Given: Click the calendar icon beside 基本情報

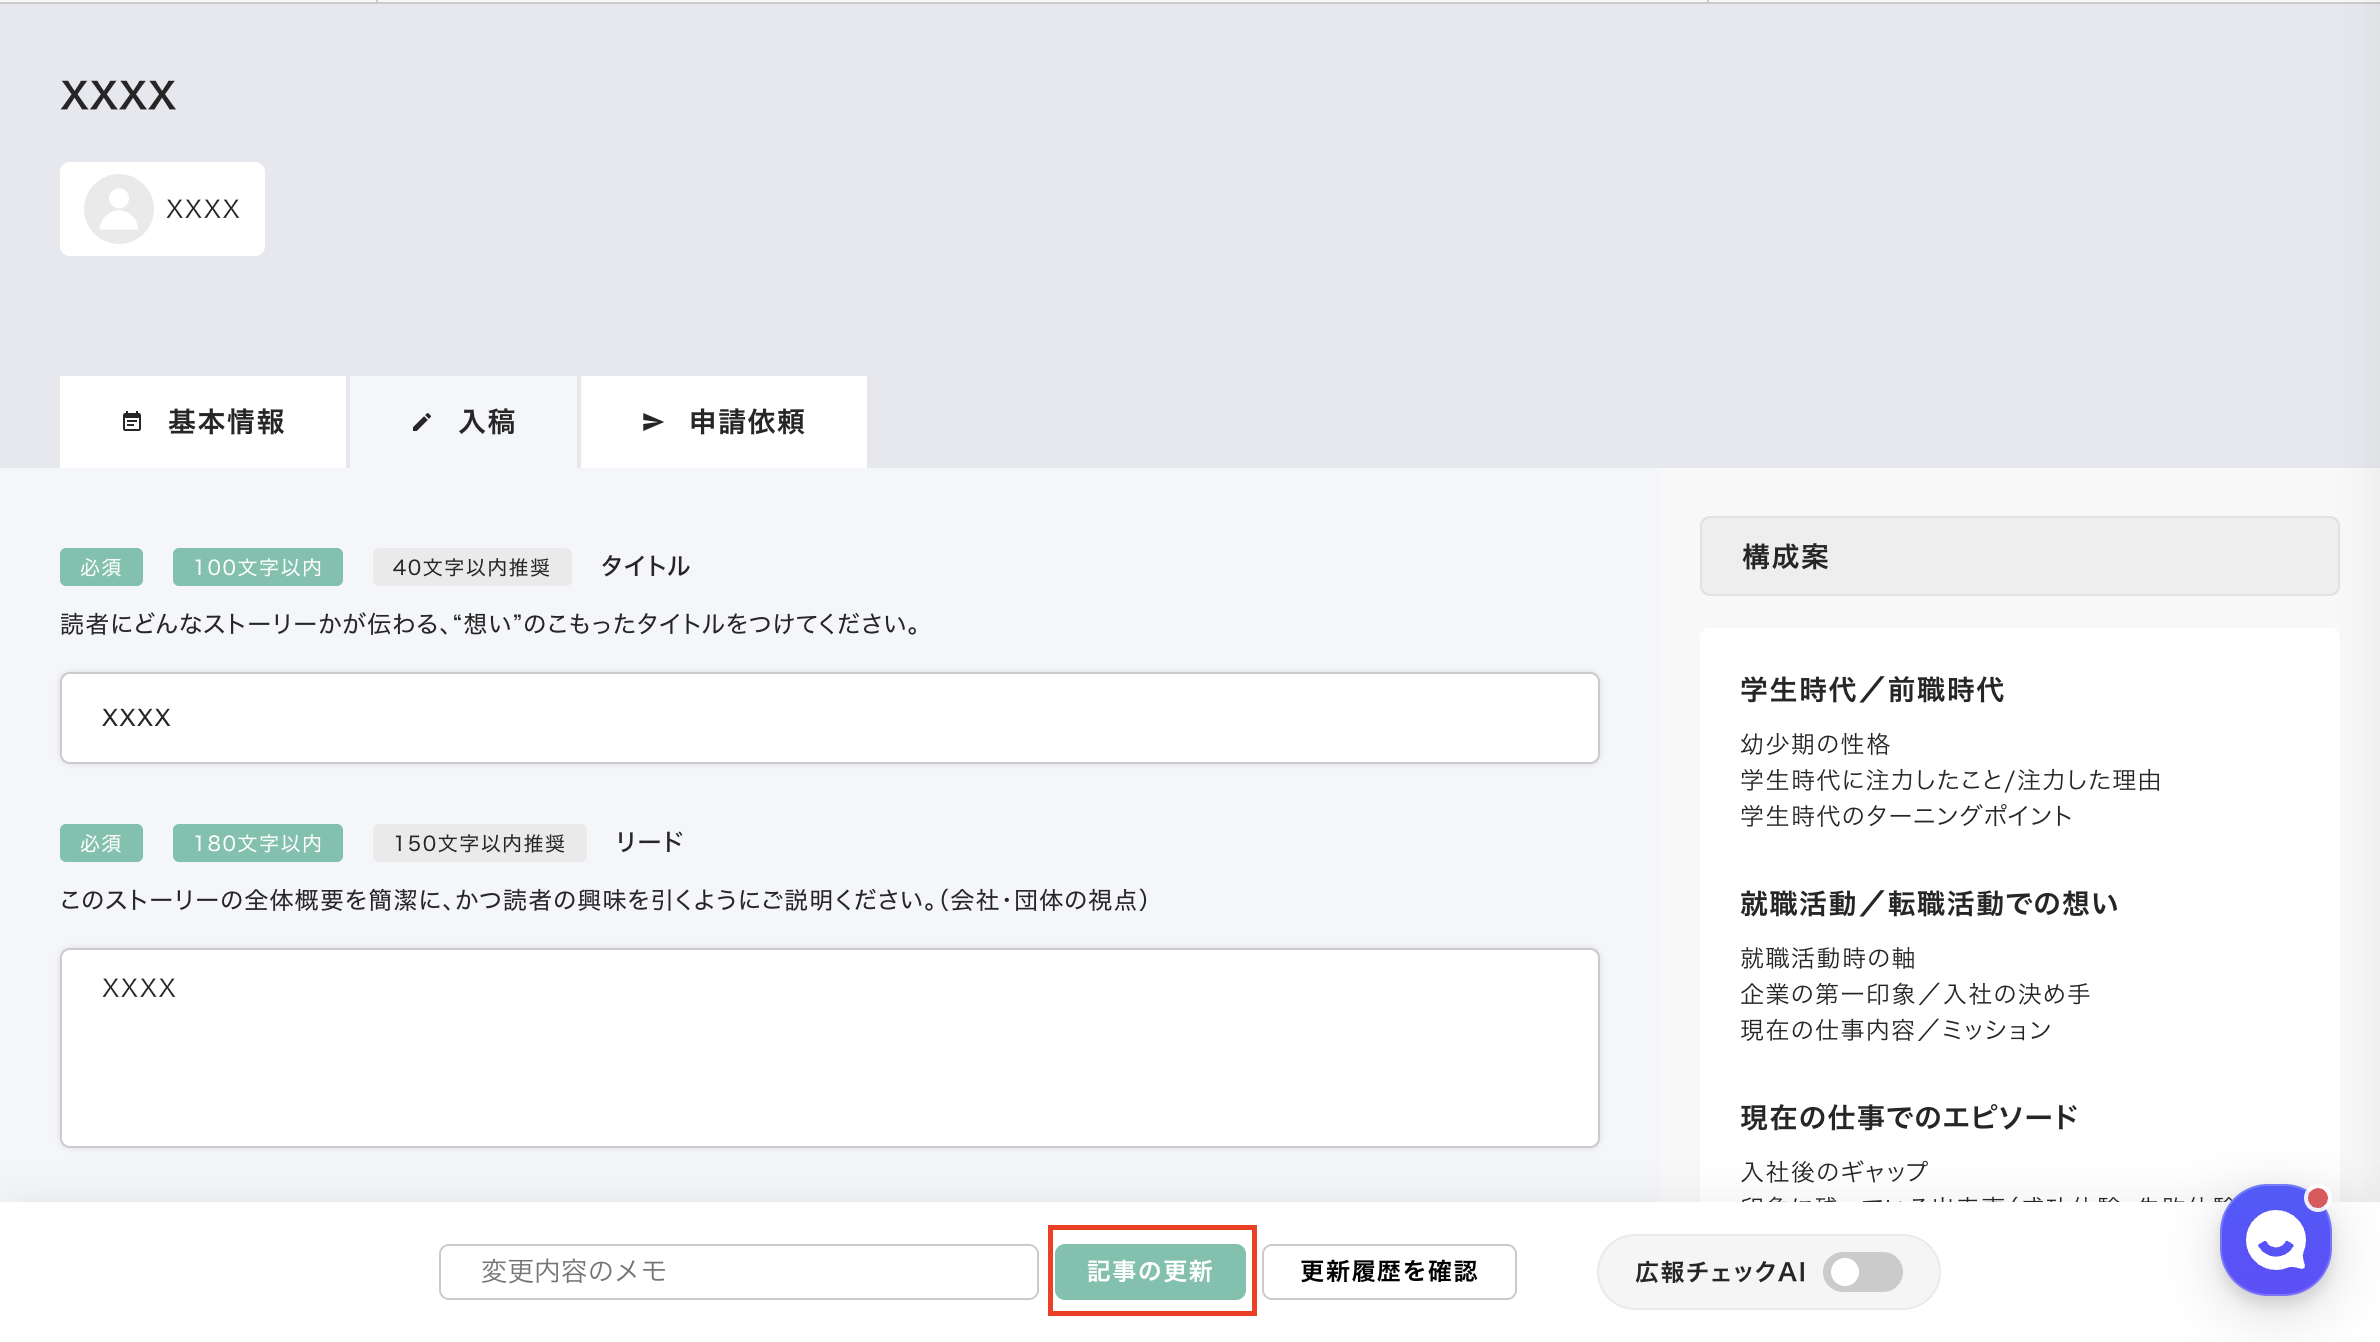Looking at the screenshot, I should 132,422.
